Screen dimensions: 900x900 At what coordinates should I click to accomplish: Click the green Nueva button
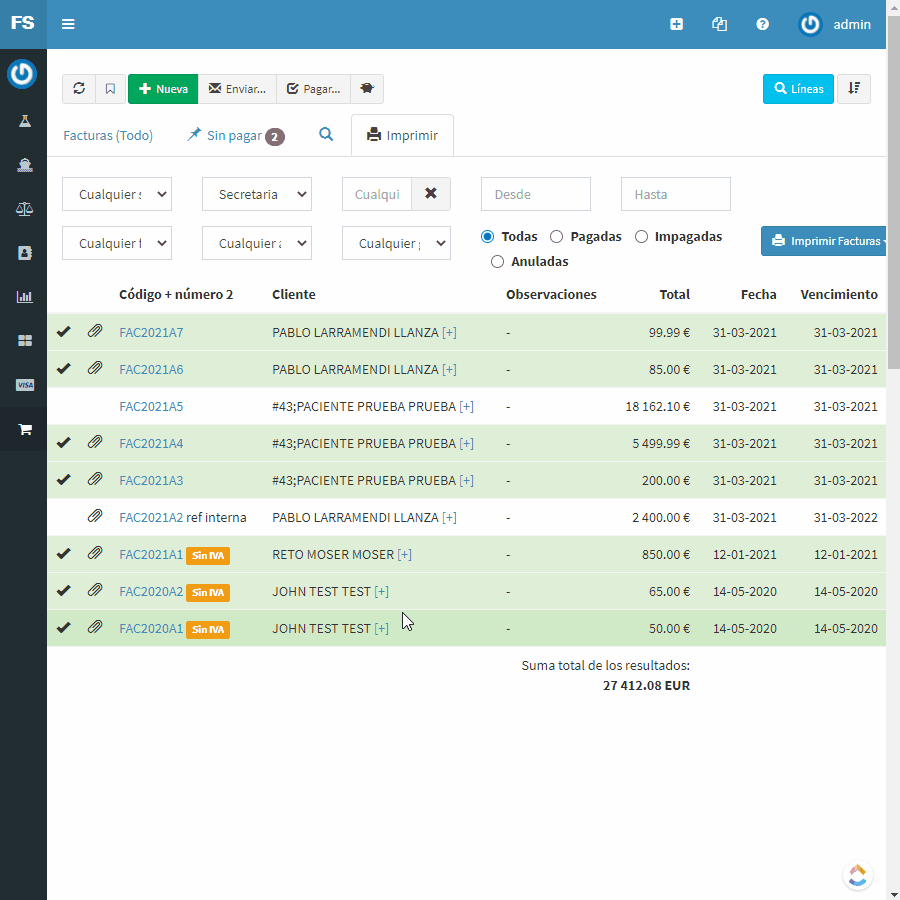point(163,89)
